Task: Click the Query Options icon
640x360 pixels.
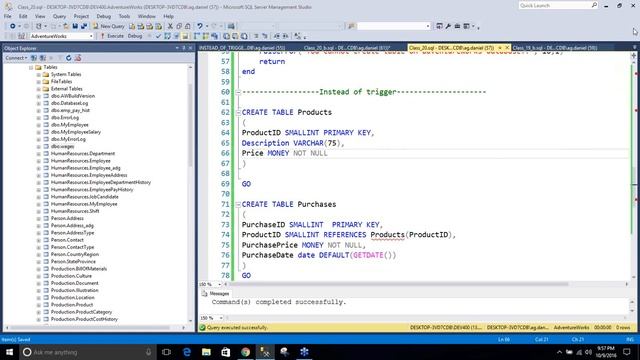Action: (x=176, y=36)
